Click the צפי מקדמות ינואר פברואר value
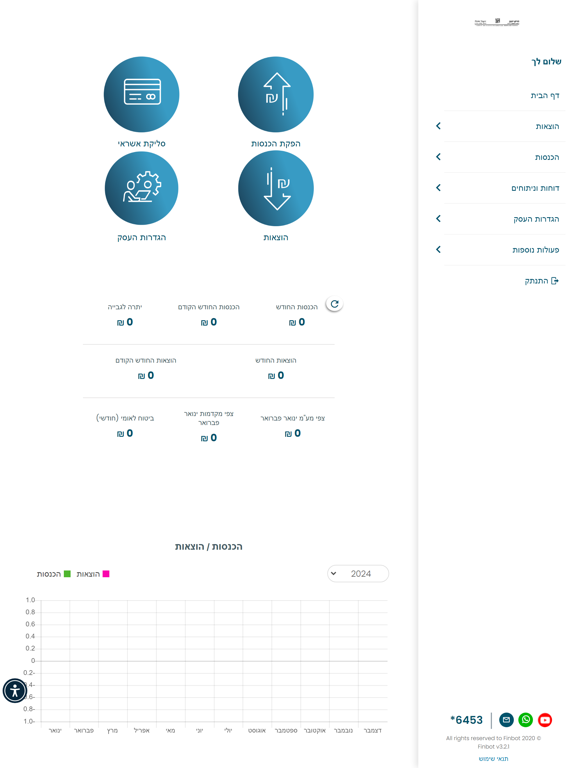This screenshot has height=768, width=576. [x=209, y=437]
